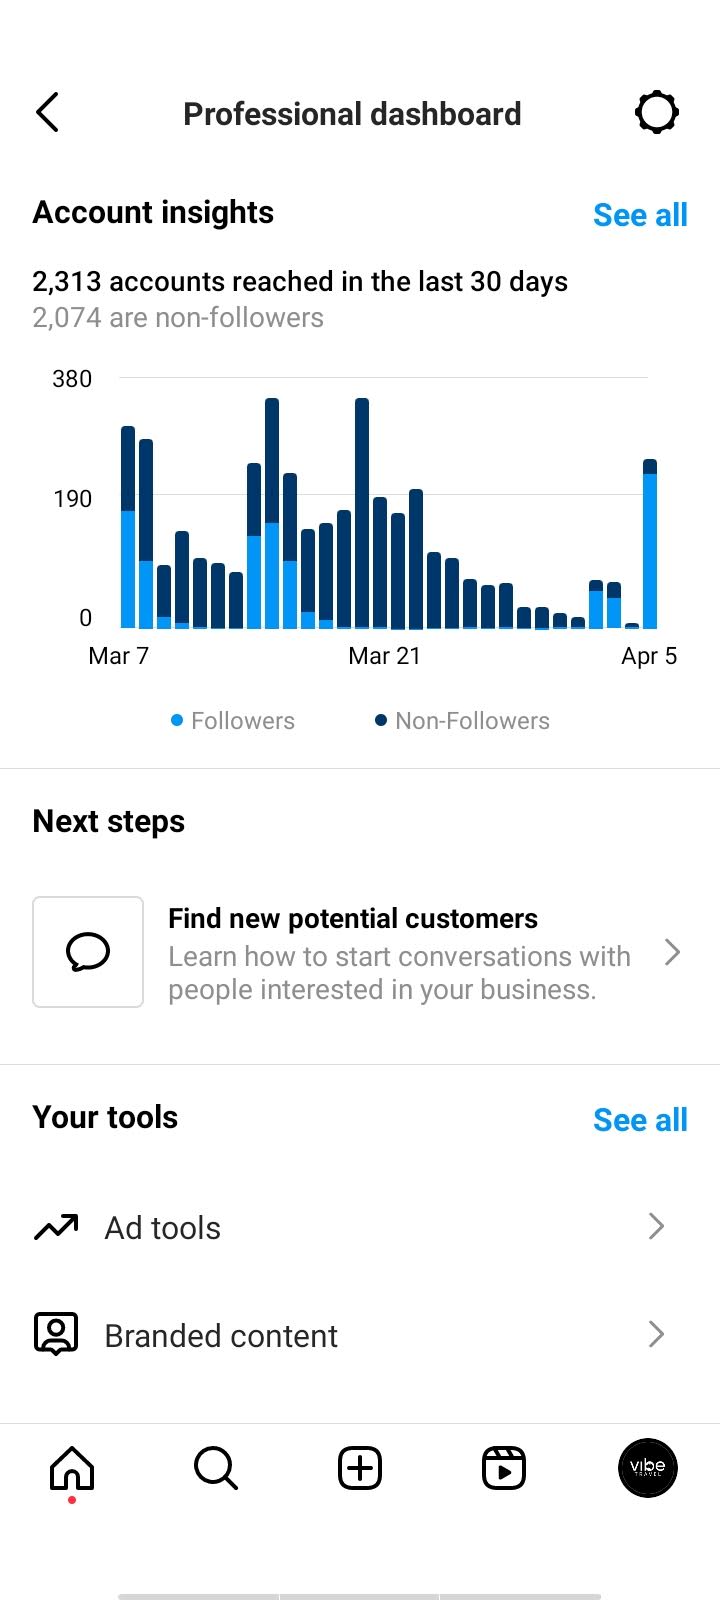Image resolution: width=720 pixels, height=1600 pixels.
Task: Expand the Find new potential customers chevron
Action: [672, 952]
